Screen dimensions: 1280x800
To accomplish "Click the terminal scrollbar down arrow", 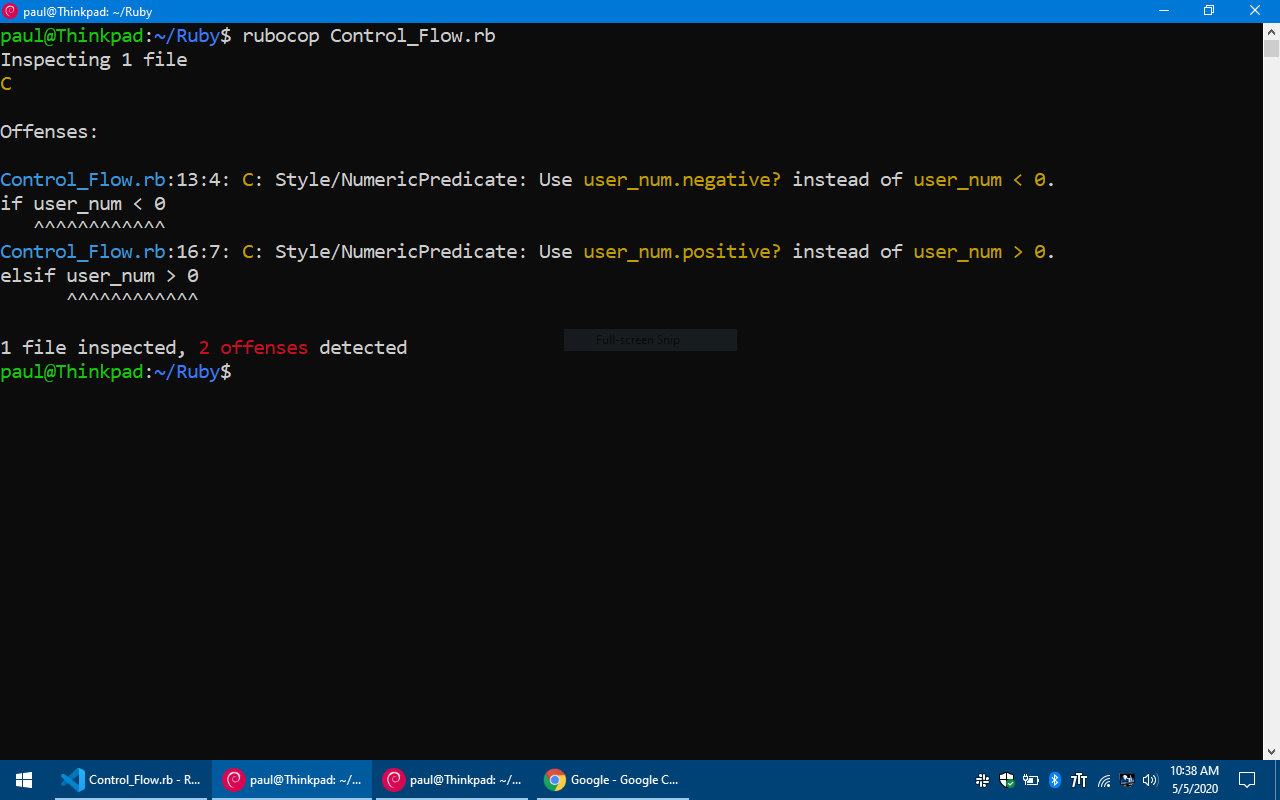I will click(x=1271, y=751).
